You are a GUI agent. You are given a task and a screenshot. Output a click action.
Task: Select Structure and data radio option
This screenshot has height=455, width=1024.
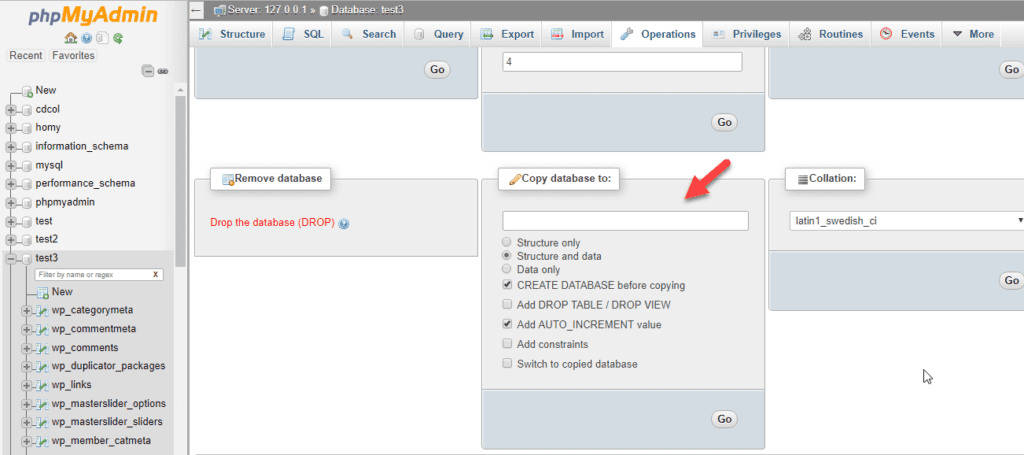tap(507, 256)
